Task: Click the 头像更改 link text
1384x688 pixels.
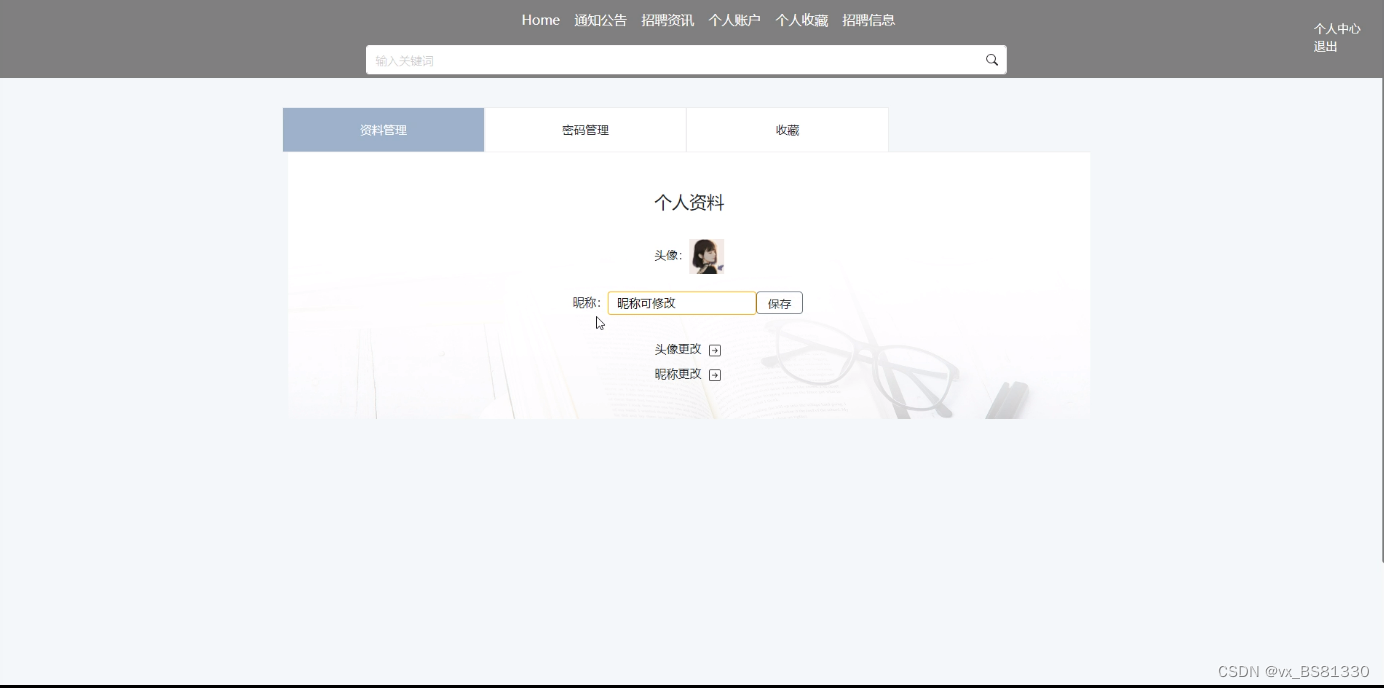Action: click(x=678, y=349)
